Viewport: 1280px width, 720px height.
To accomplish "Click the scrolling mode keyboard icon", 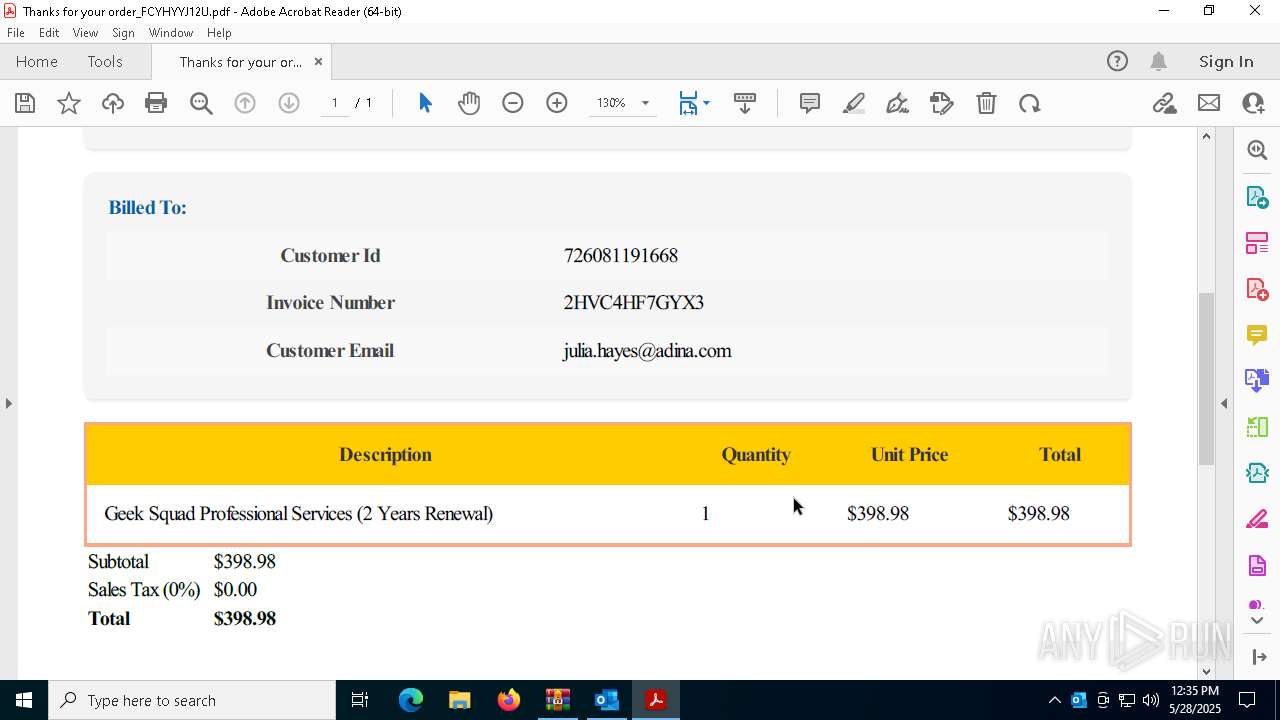I will 745,103.
